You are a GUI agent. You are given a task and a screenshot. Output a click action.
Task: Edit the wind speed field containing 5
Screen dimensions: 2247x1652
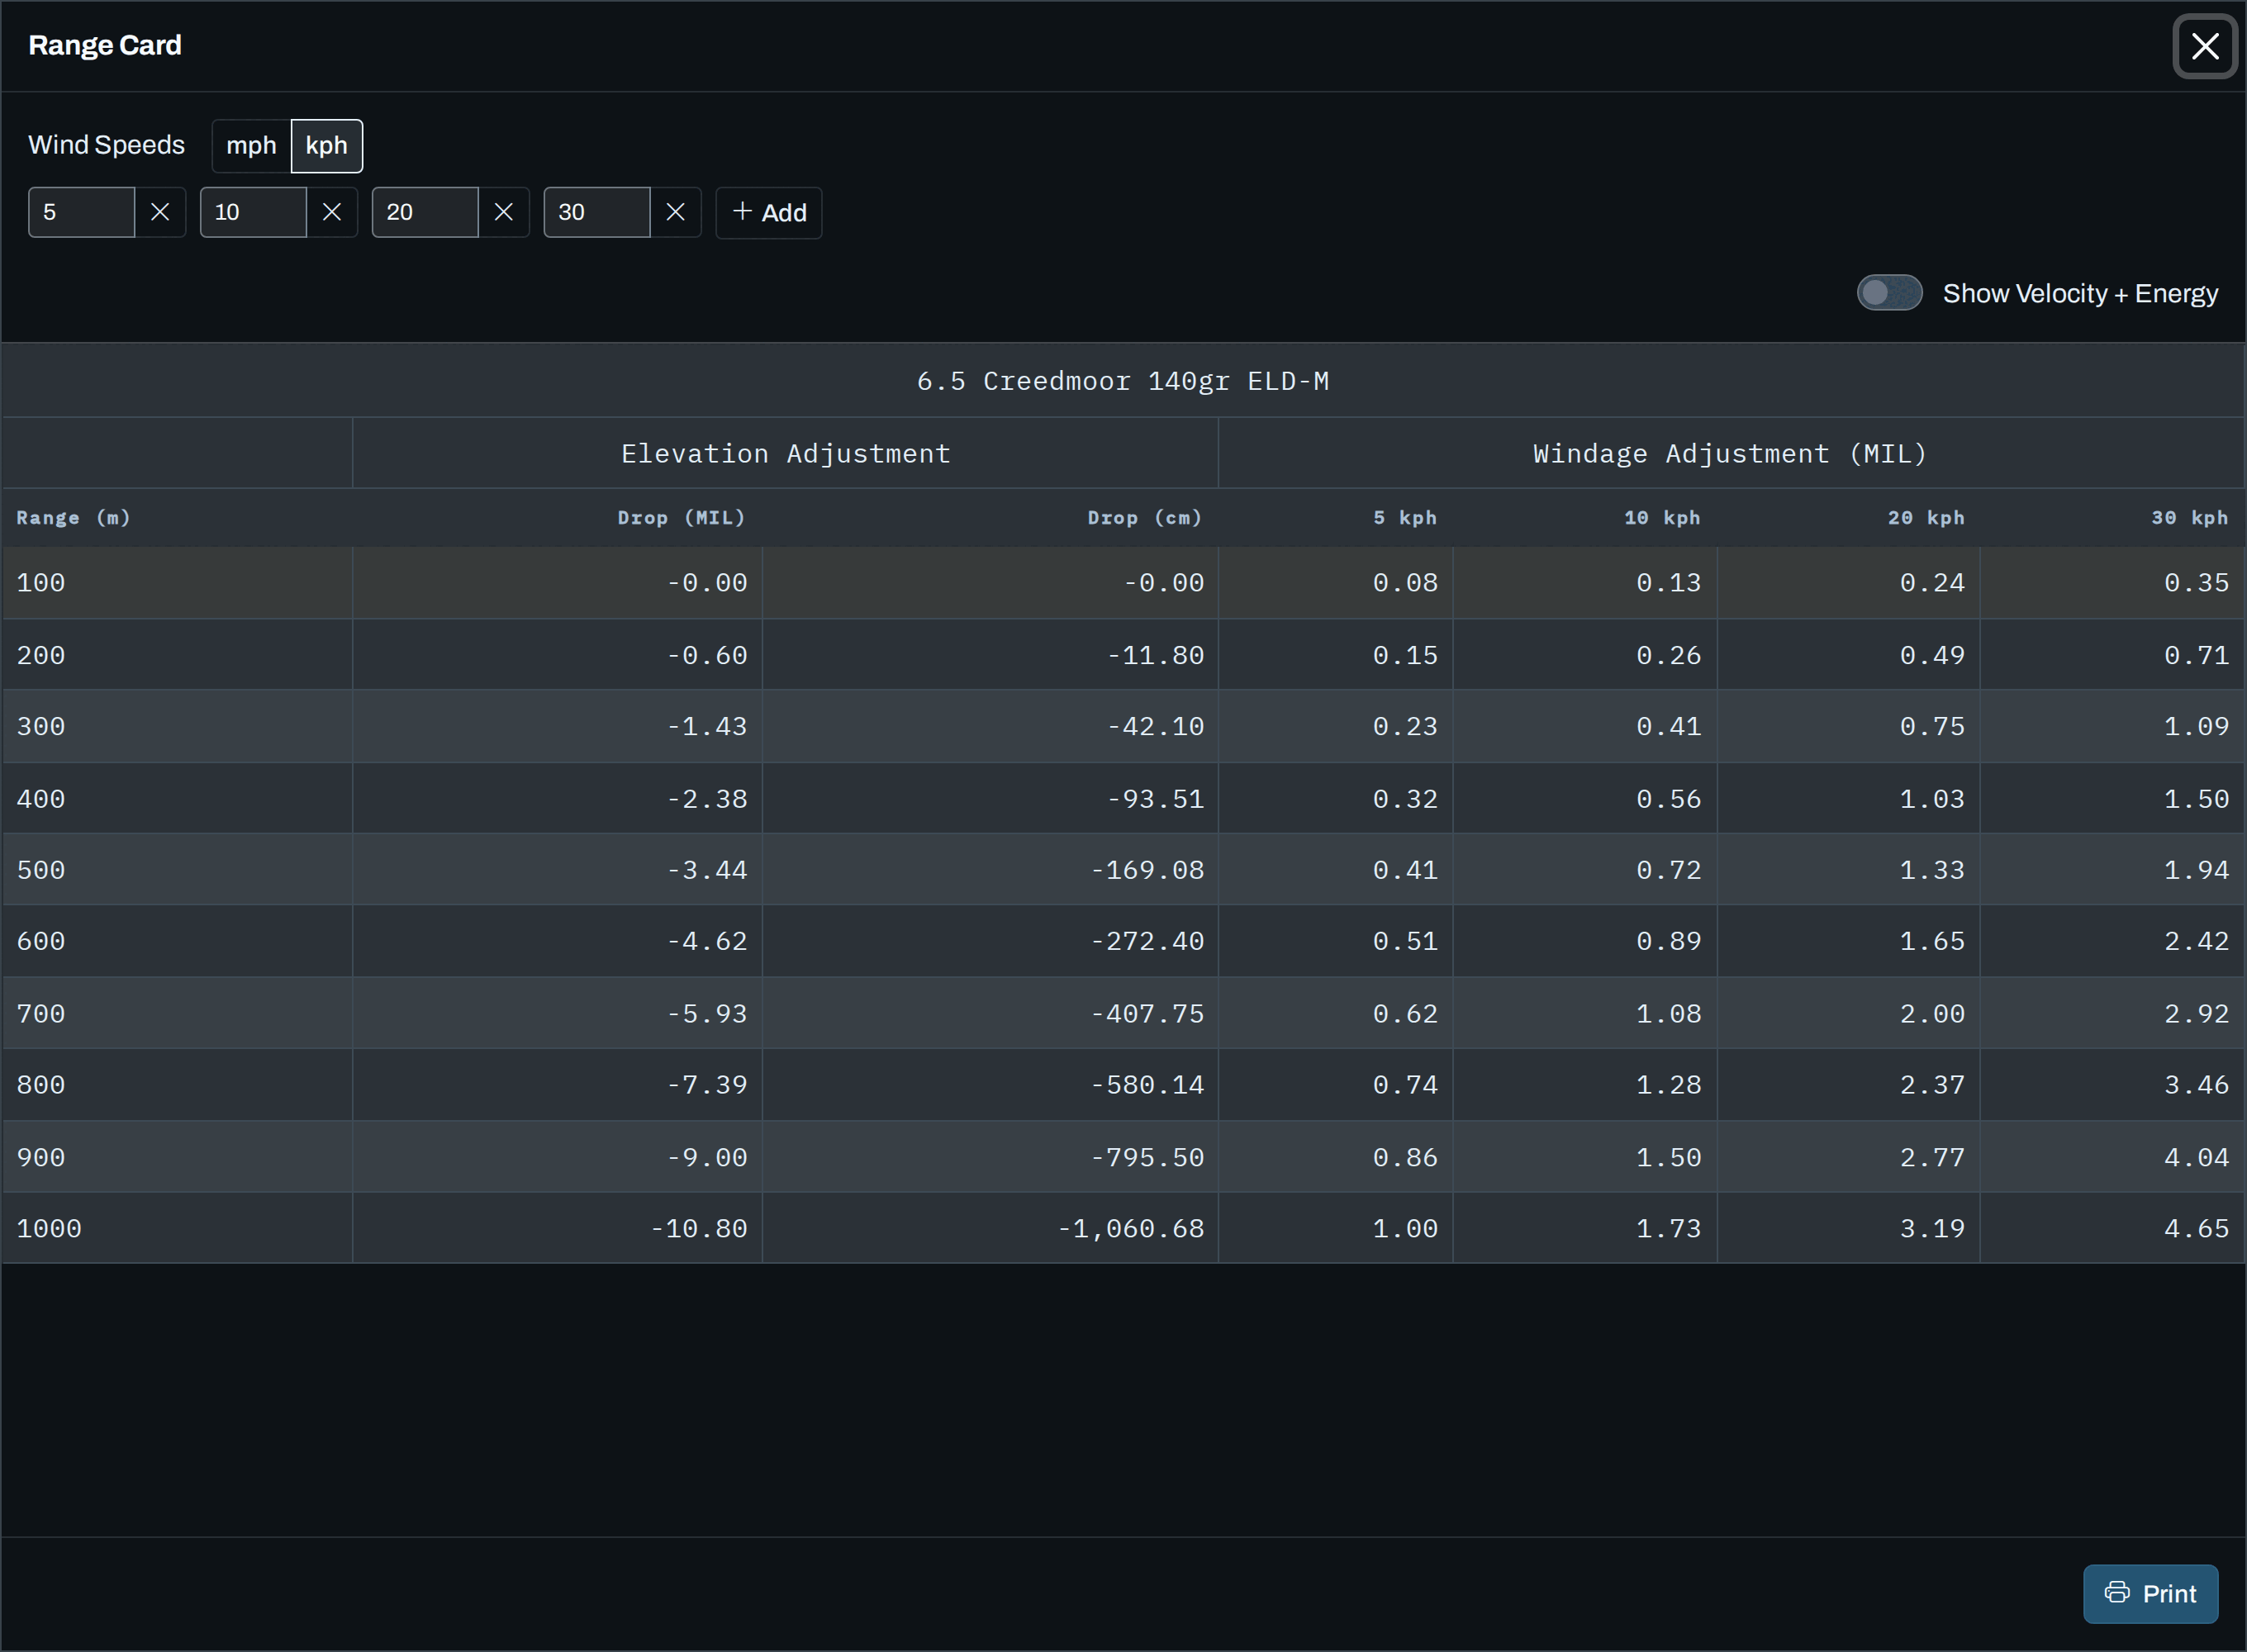82,212
